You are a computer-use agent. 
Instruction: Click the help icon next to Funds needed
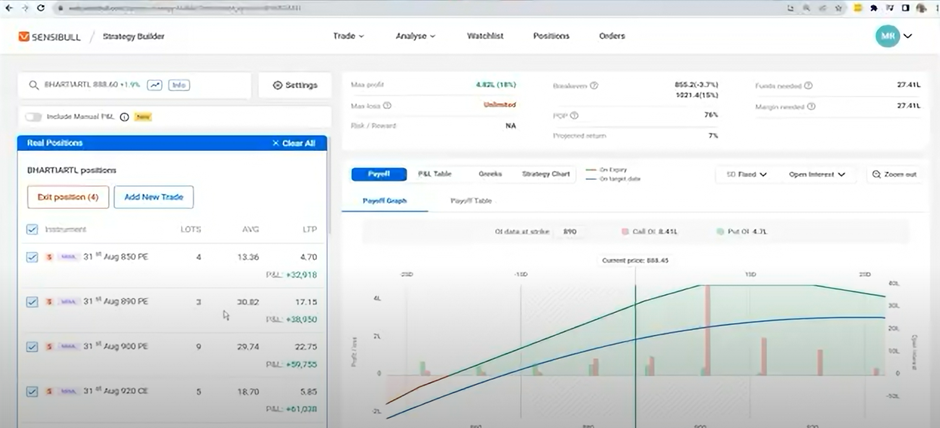coord(808,86)
